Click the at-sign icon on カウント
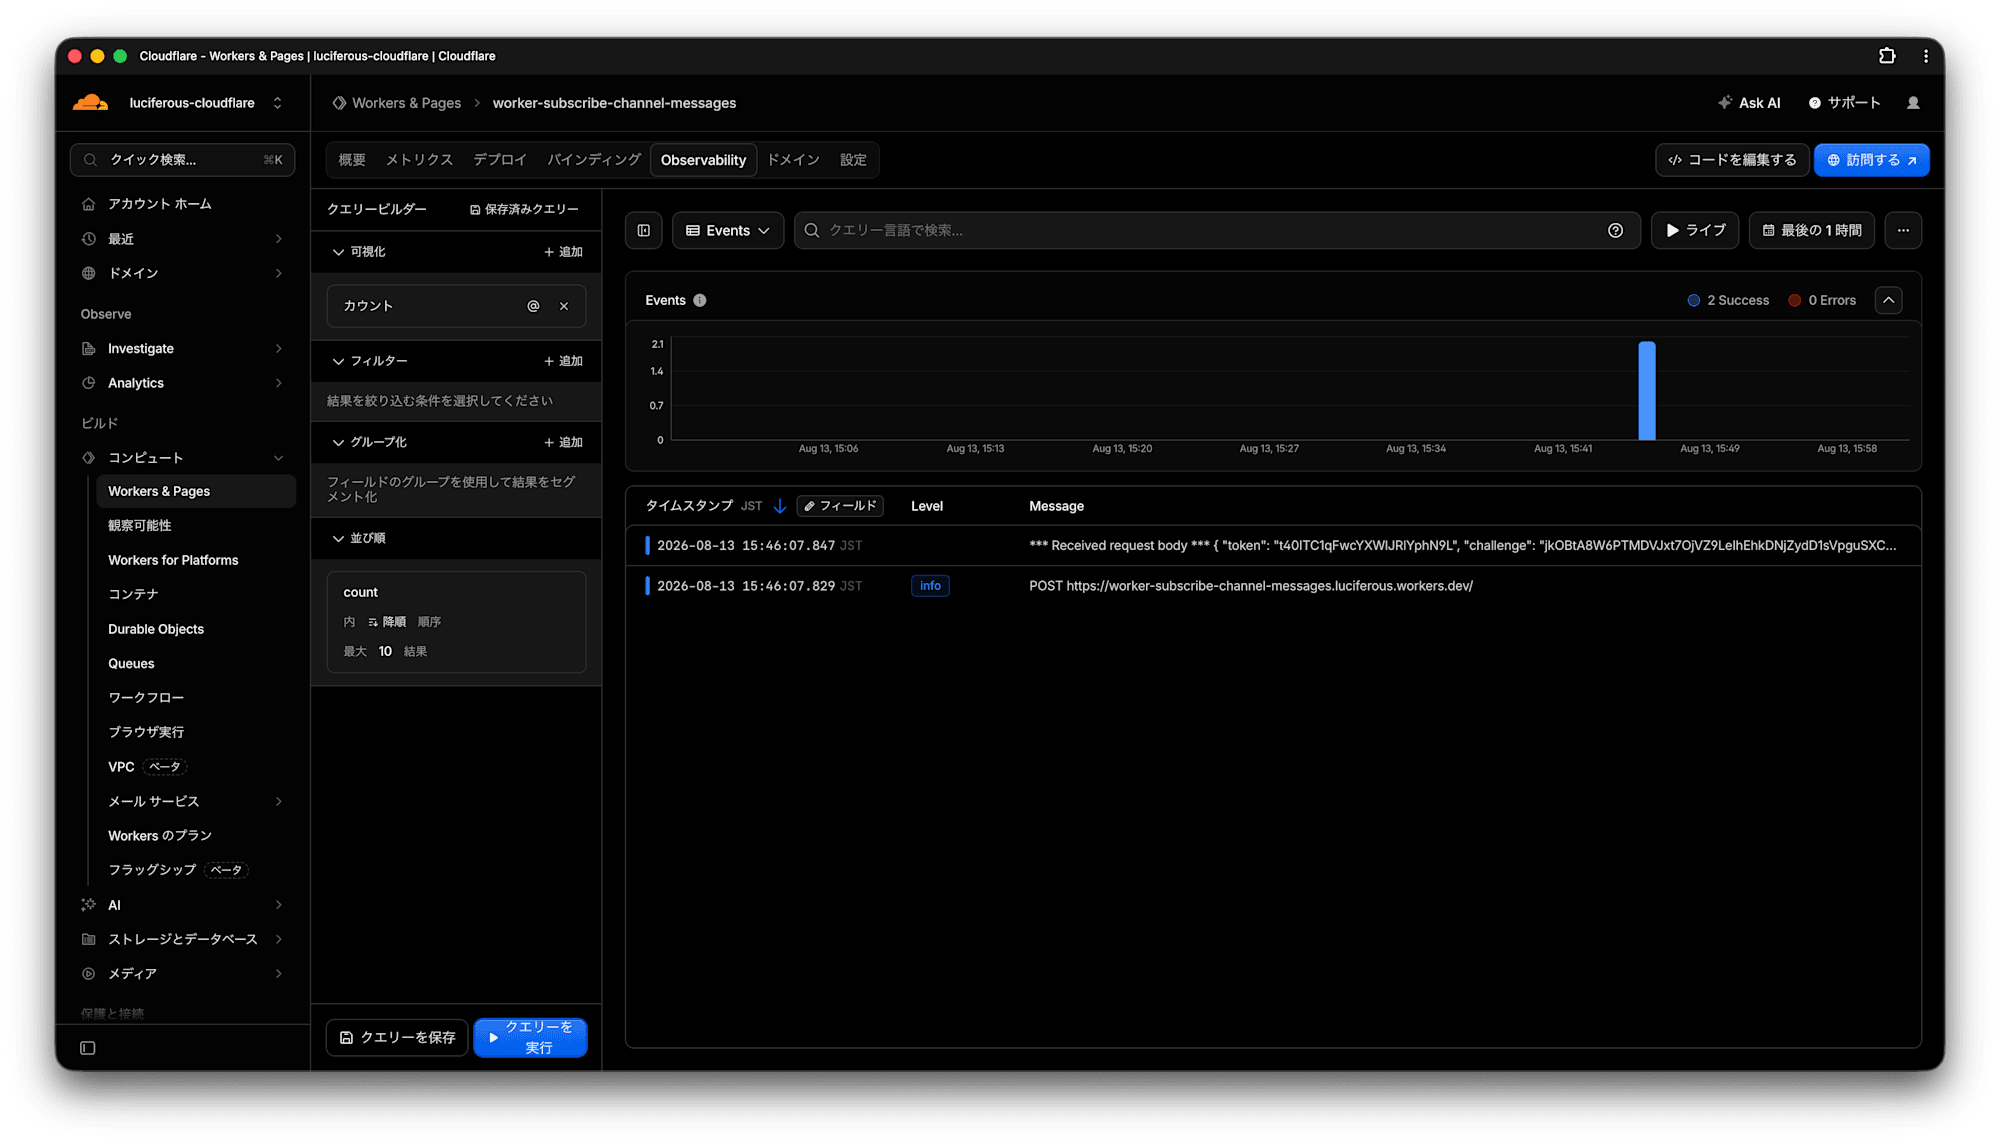 [x=533, y=306]
